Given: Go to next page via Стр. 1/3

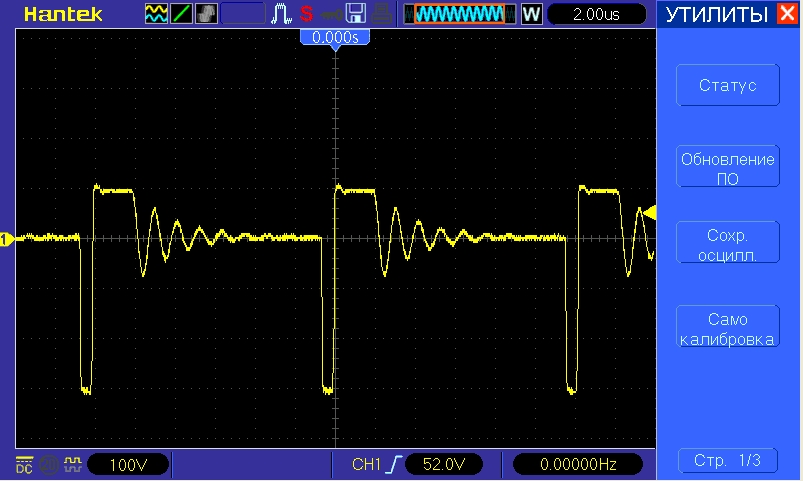Looking at the screenshot, I should point(727,461).
